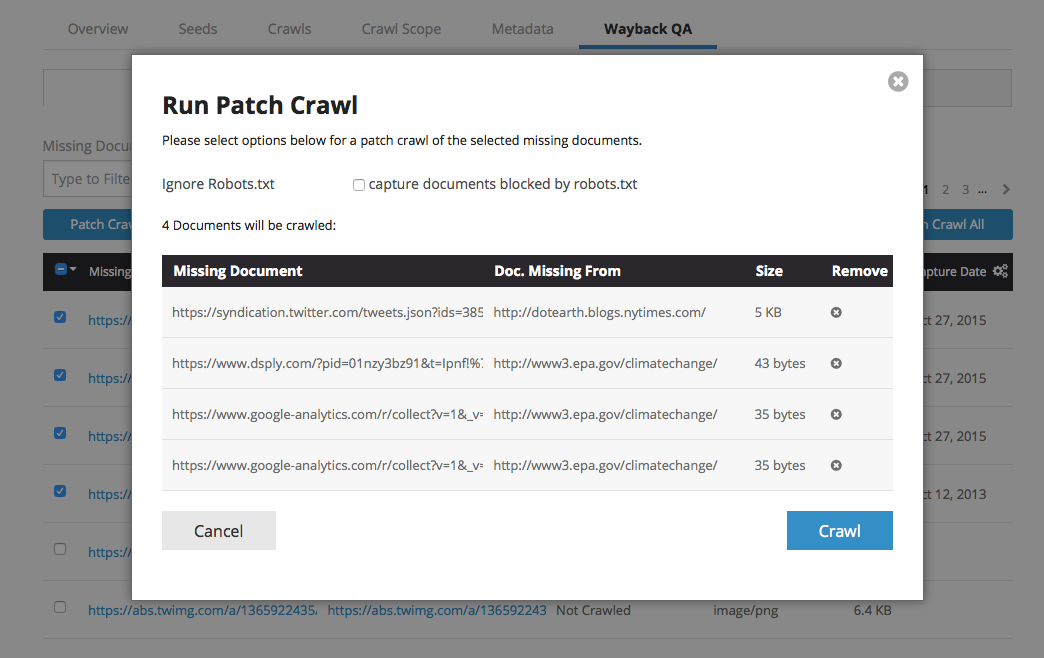Viewport: 1044px width, 658px height.
Task: Uncheck the first selected missing document row
Action: [x=60, y=317]
